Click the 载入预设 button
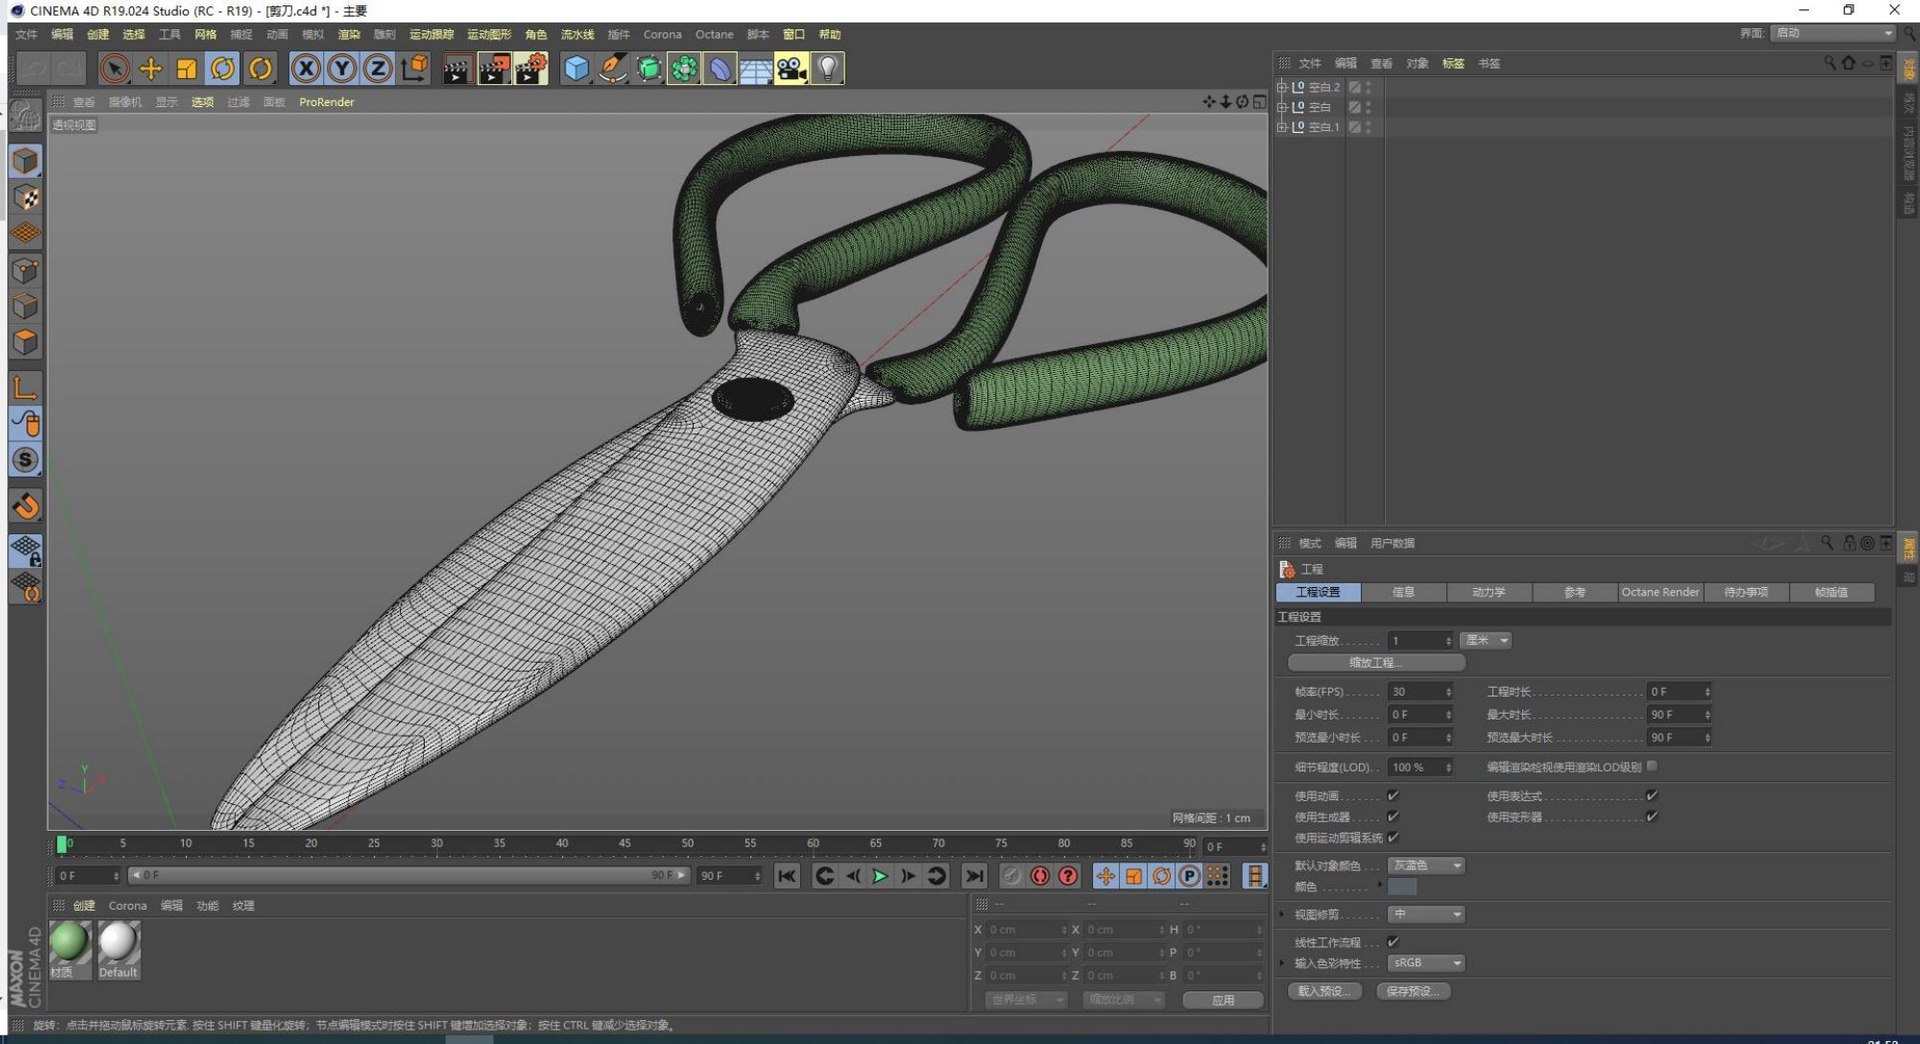1920x1044 pixels. tap(1324, 991)
